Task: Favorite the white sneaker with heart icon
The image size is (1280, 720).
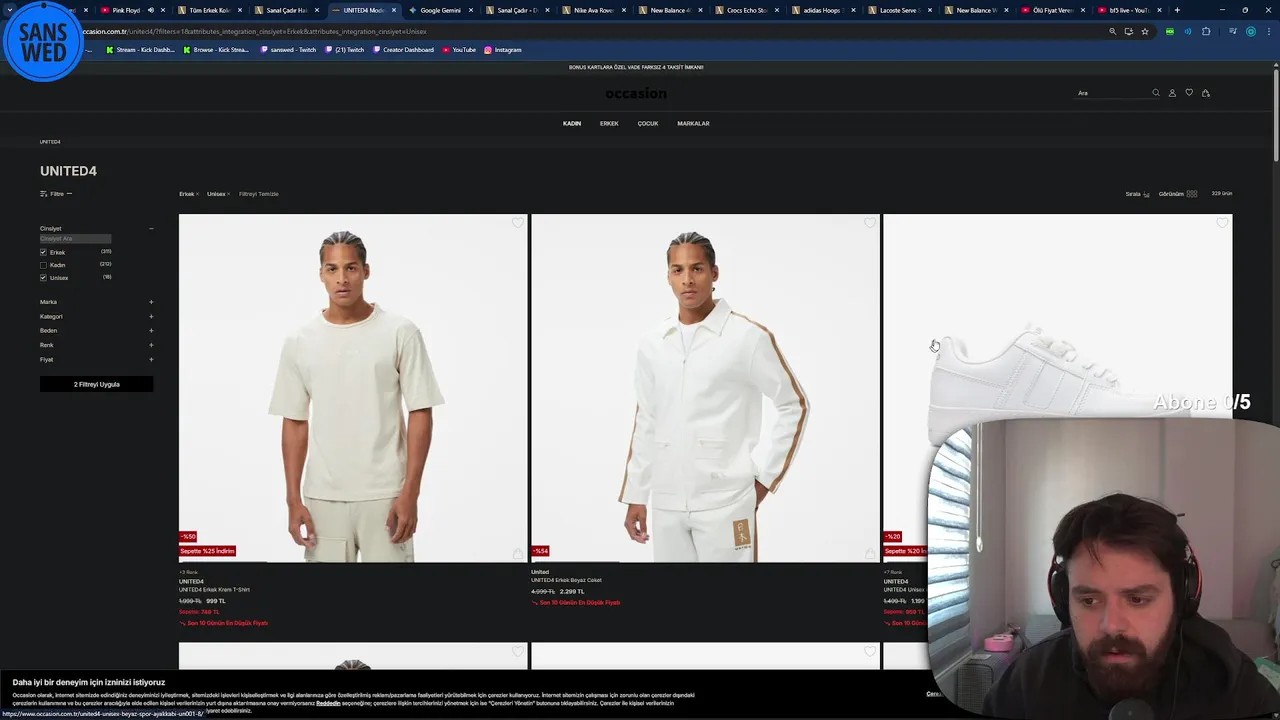Action: 1222,223
